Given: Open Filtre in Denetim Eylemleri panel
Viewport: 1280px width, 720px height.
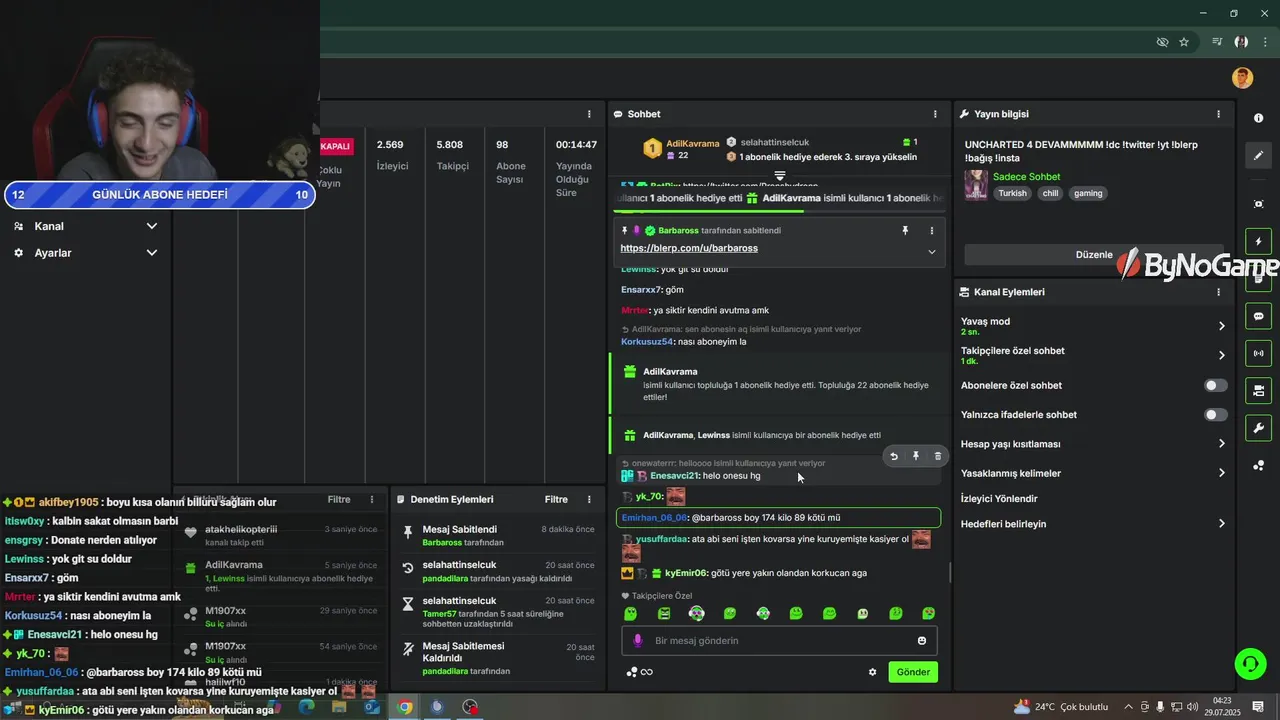Looking at the screenshot, I should (x=556, y=499).
